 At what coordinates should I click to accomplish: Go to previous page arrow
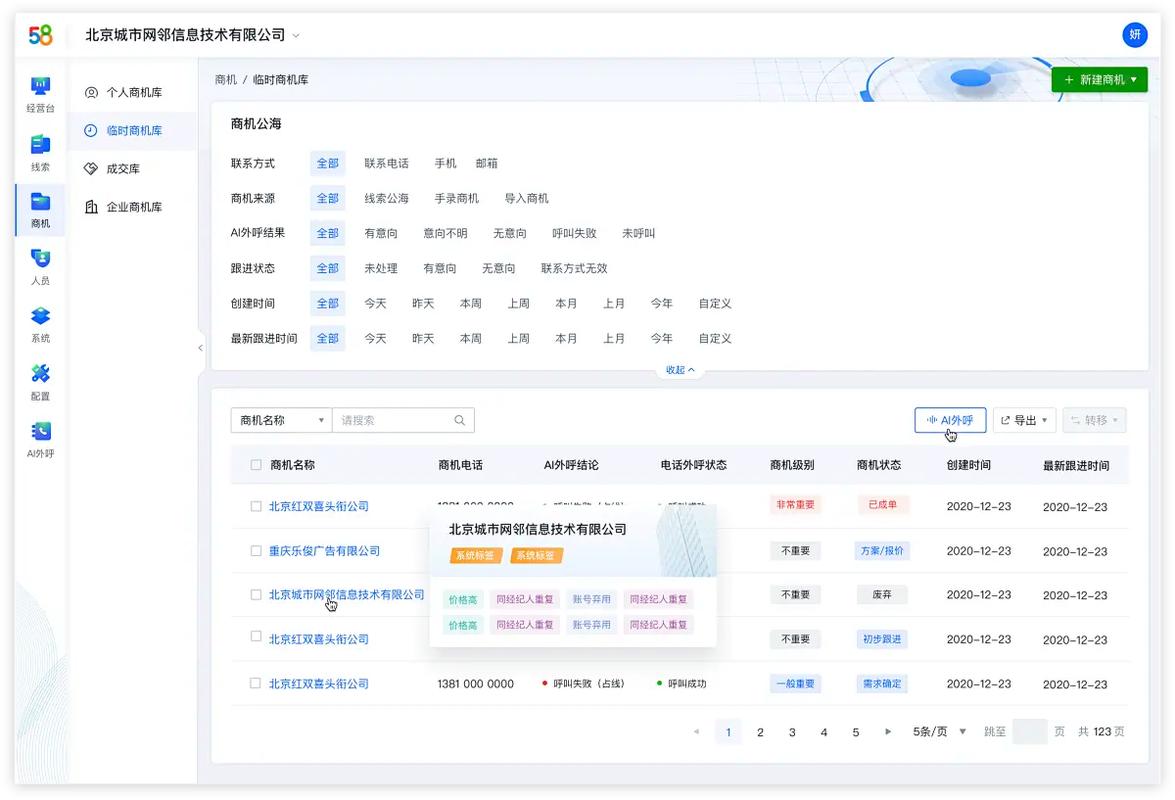click(696, 732)
